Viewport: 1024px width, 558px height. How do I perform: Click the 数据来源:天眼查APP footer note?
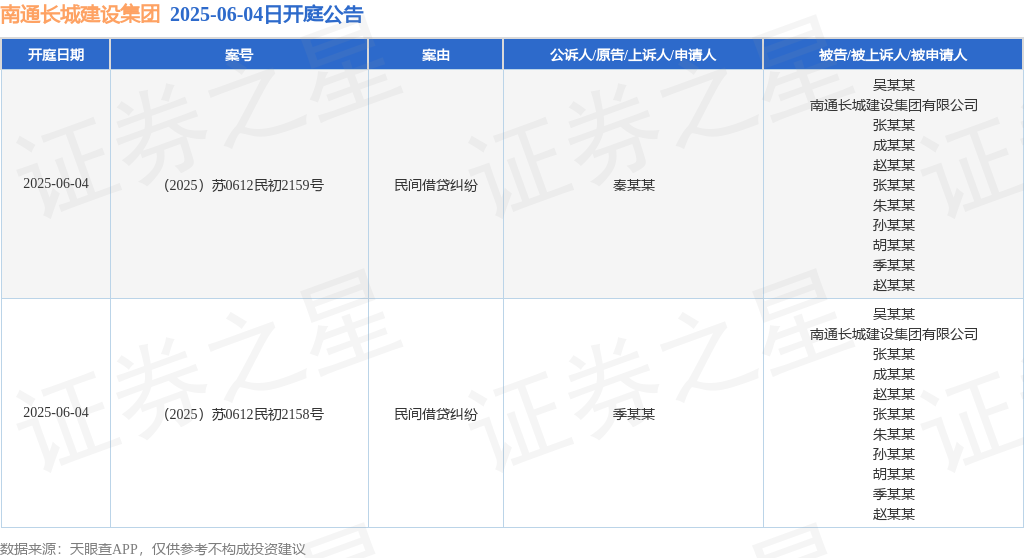(x=153, y=550)
